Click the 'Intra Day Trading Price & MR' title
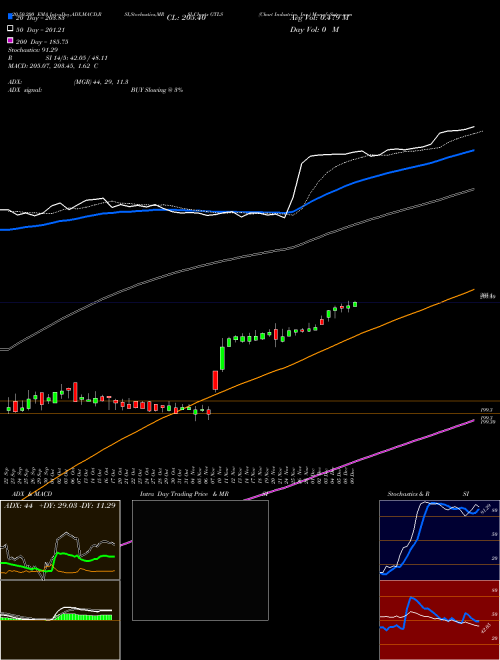The height and width of the screenshot is (660, 500). pyautogui.click(x=184, y=494)
